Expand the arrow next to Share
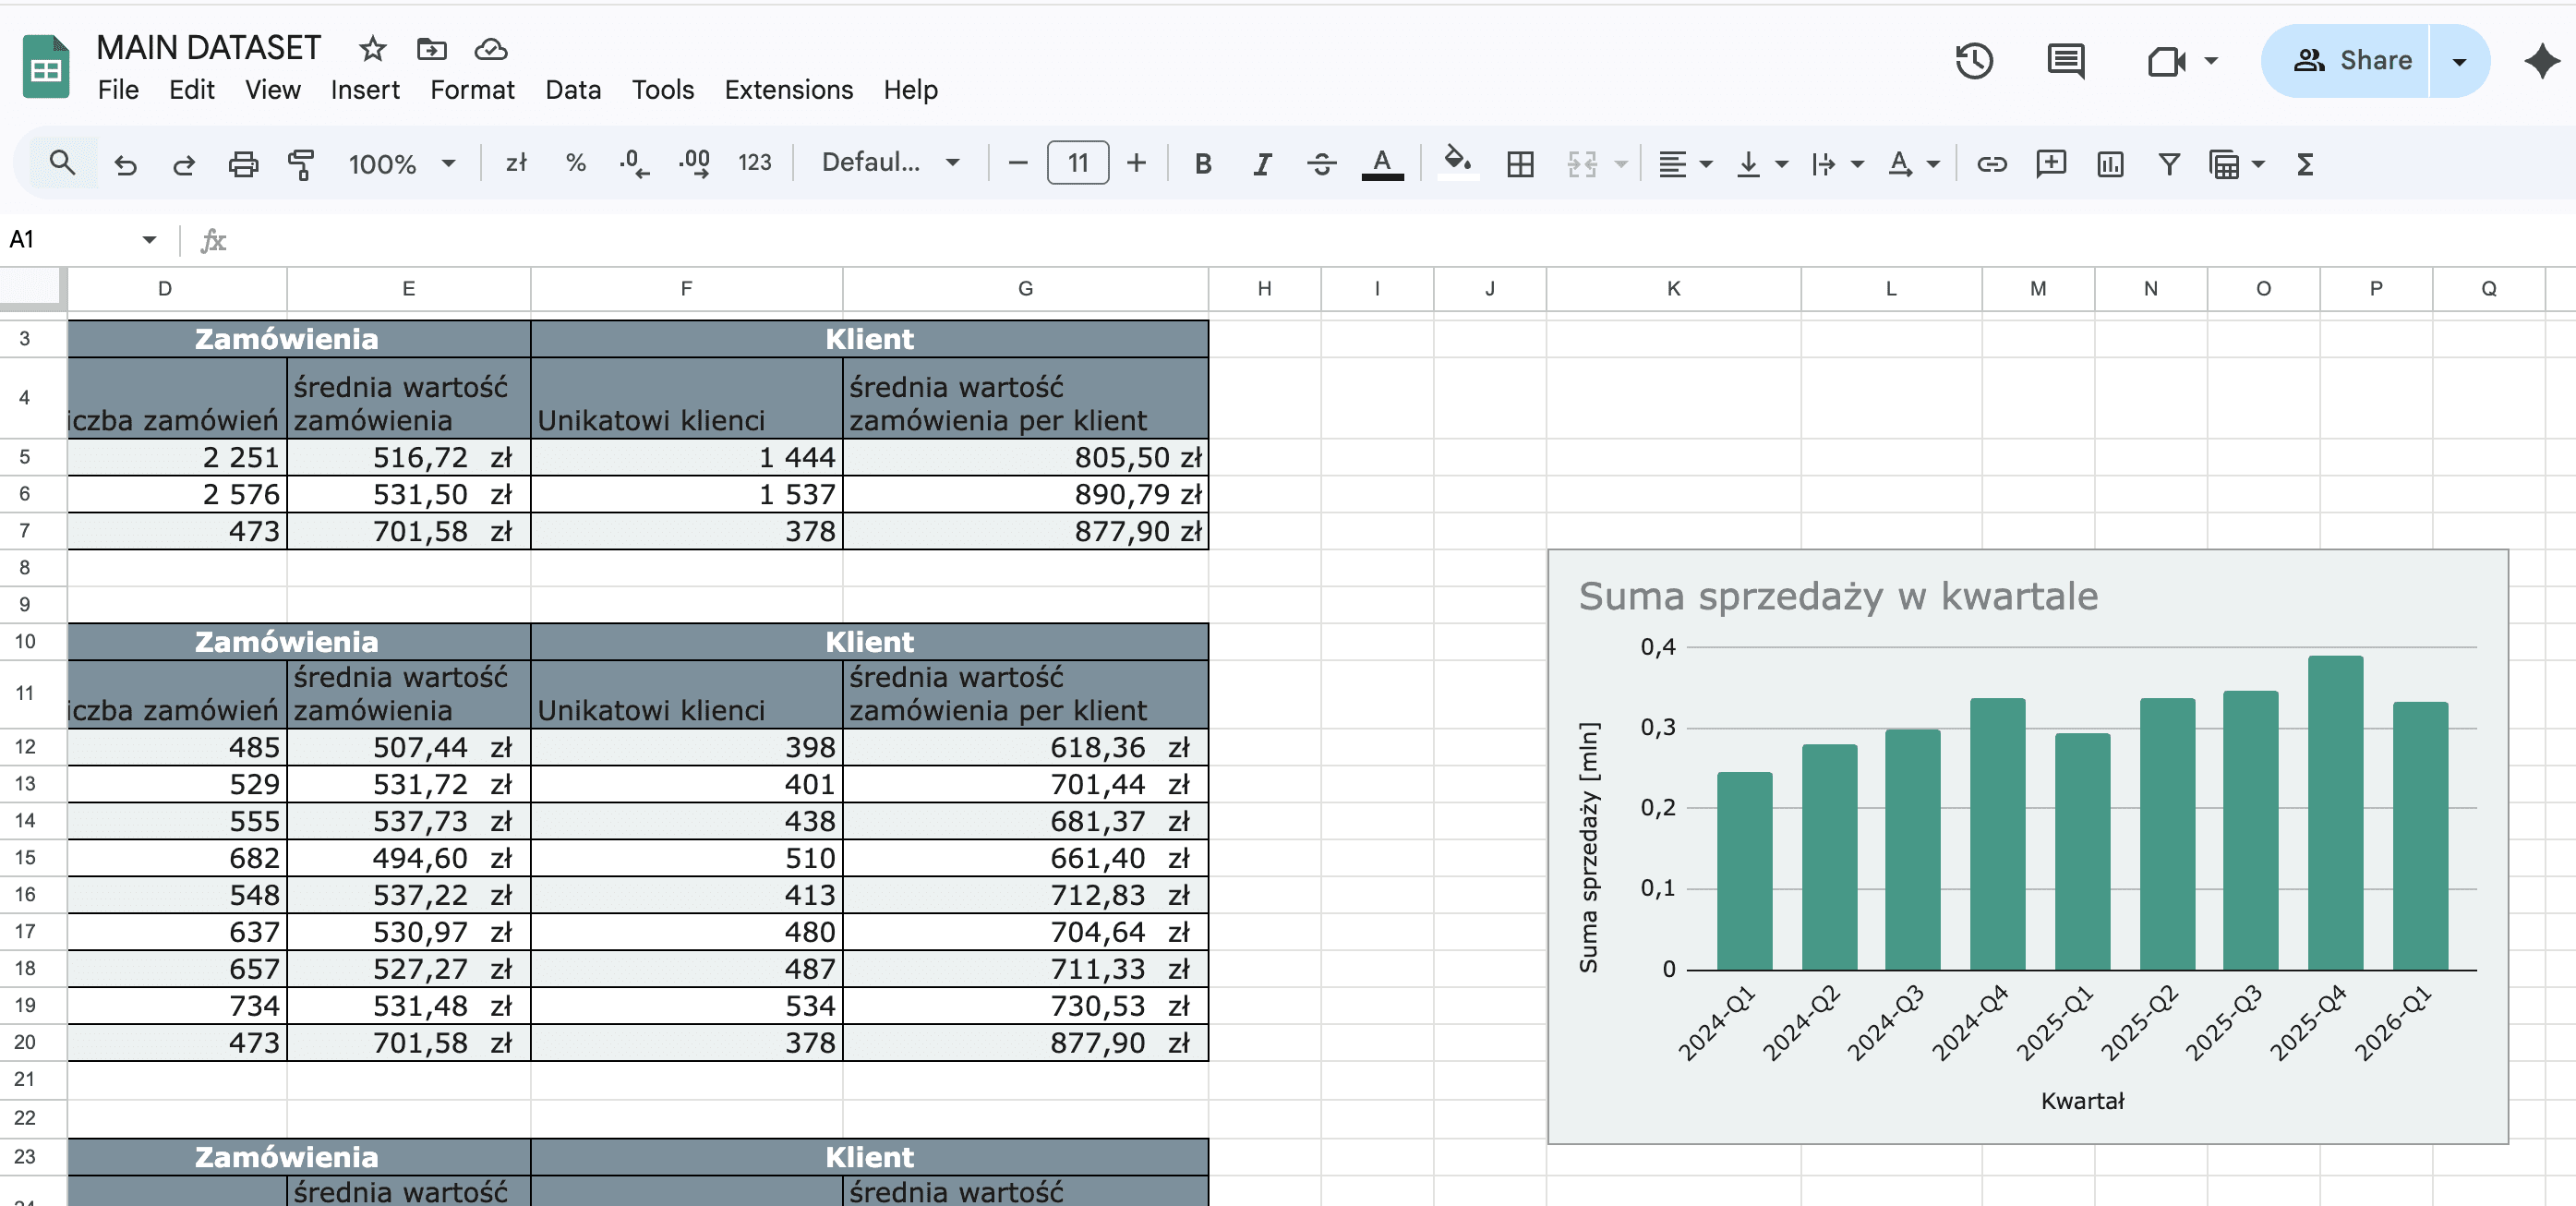The height and width of the screenshot is (1206, 2576). pyautogui.click(x=2459, y=61)
